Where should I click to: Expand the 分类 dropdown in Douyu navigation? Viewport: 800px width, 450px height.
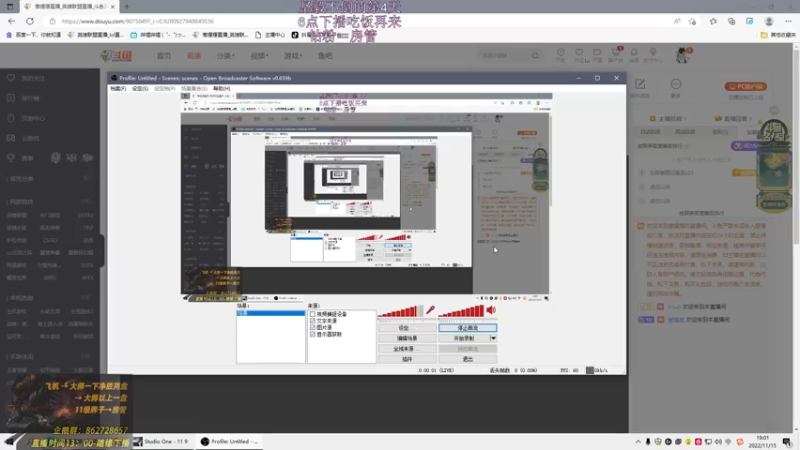tap(225, 56)
